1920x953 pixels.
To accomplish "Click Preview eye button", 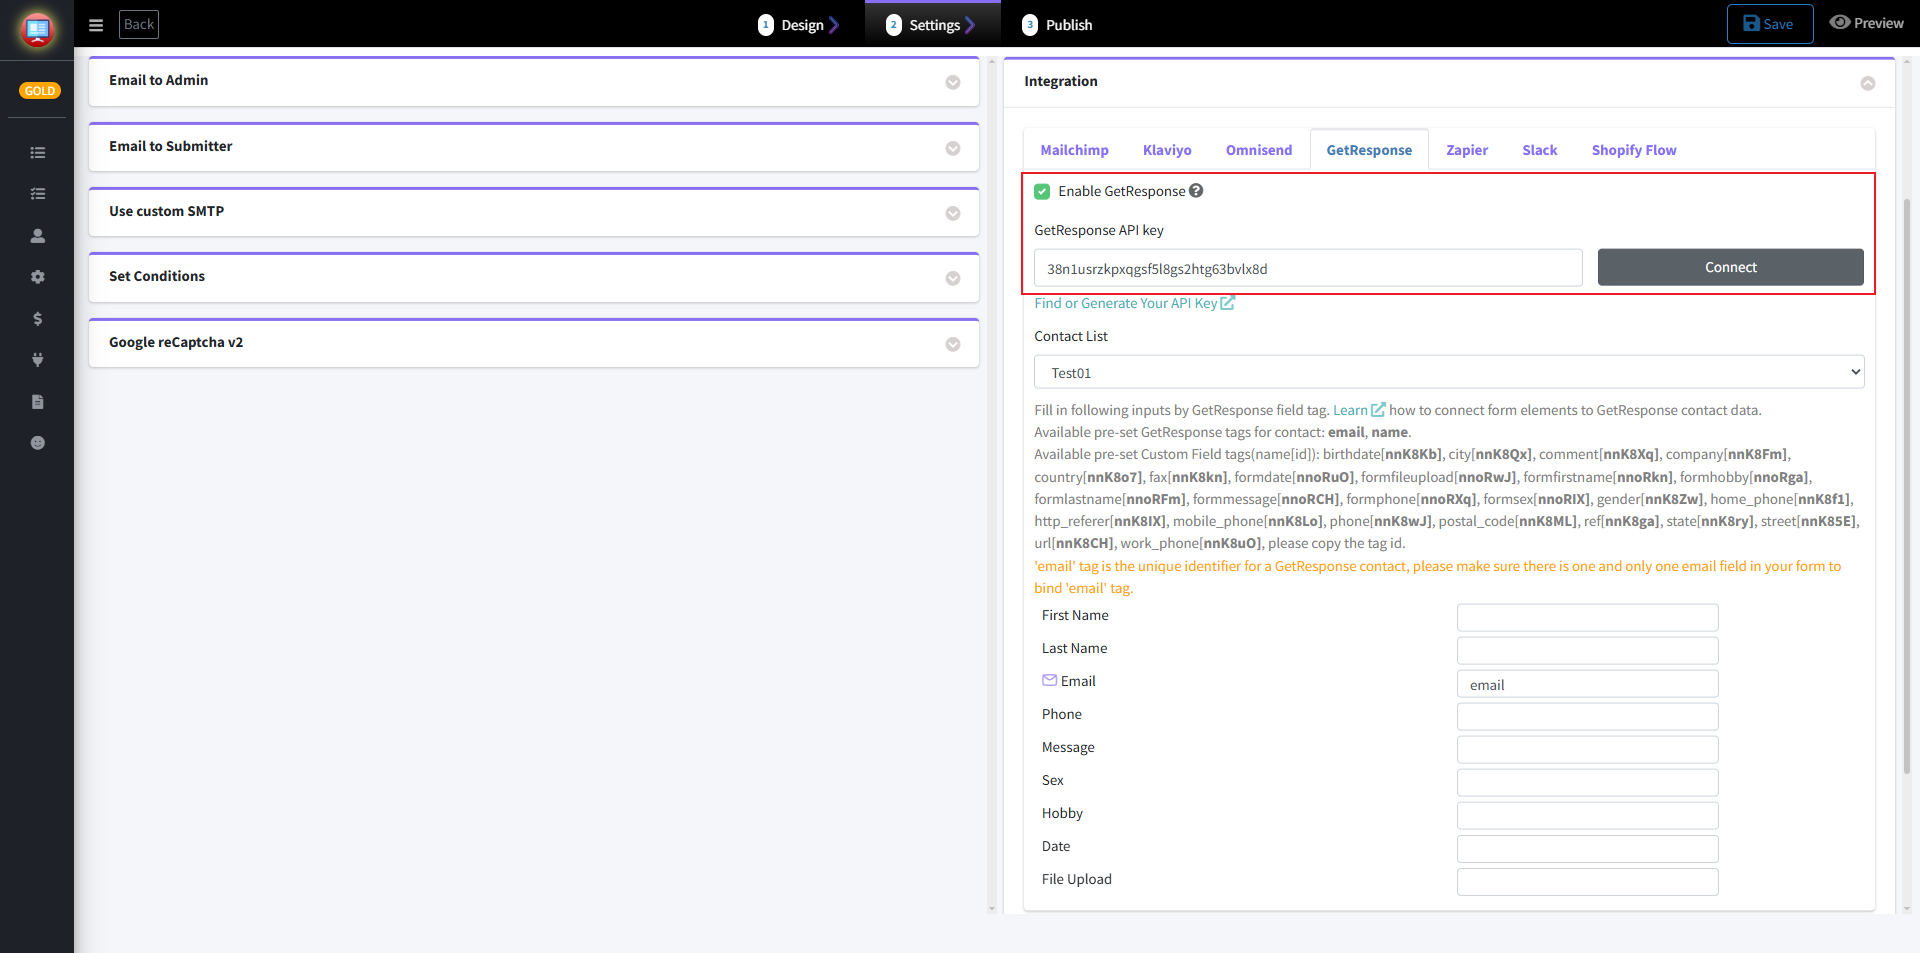I will click(1866, 23).
